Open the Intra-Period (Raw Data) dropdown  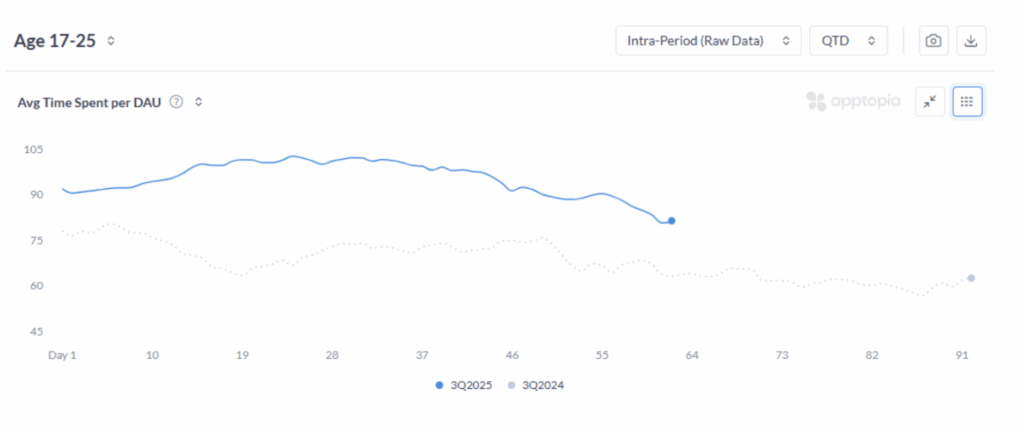(x=708, y=41)
